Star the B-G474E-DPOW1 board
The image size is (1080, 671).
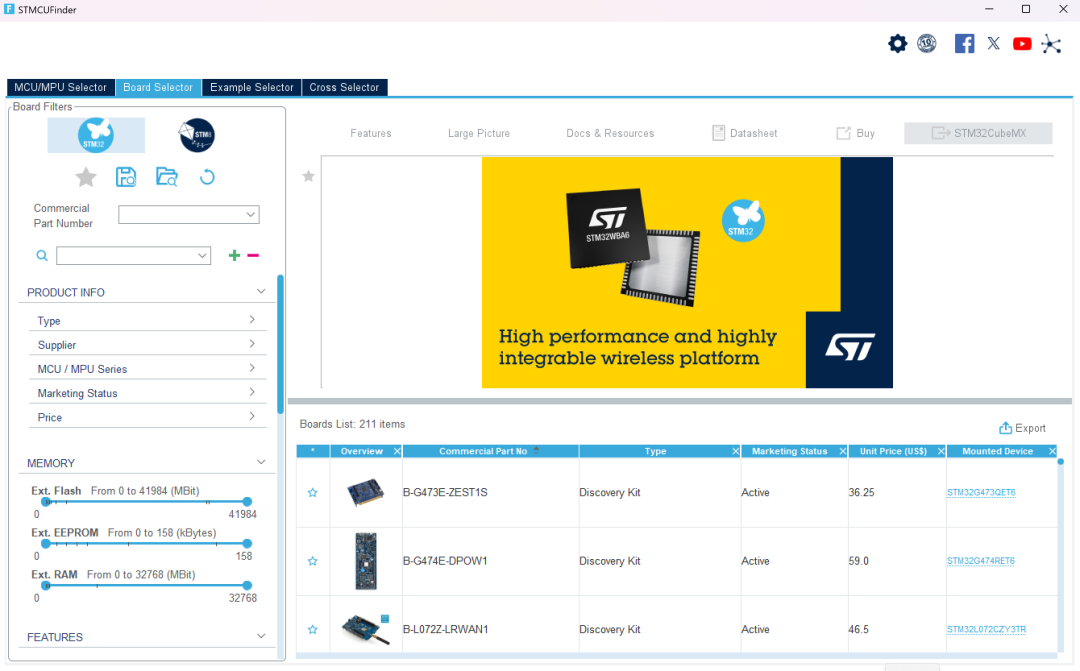click(x=313, y=561)
